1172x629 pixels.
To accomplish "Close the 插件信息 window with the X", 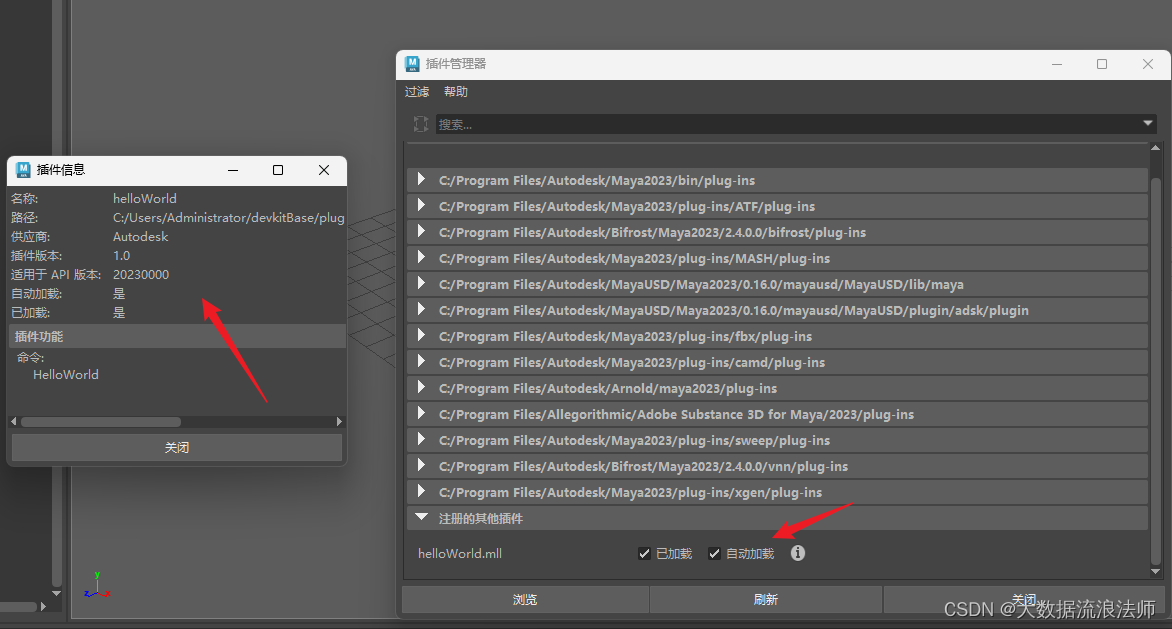I will (324, 170).
